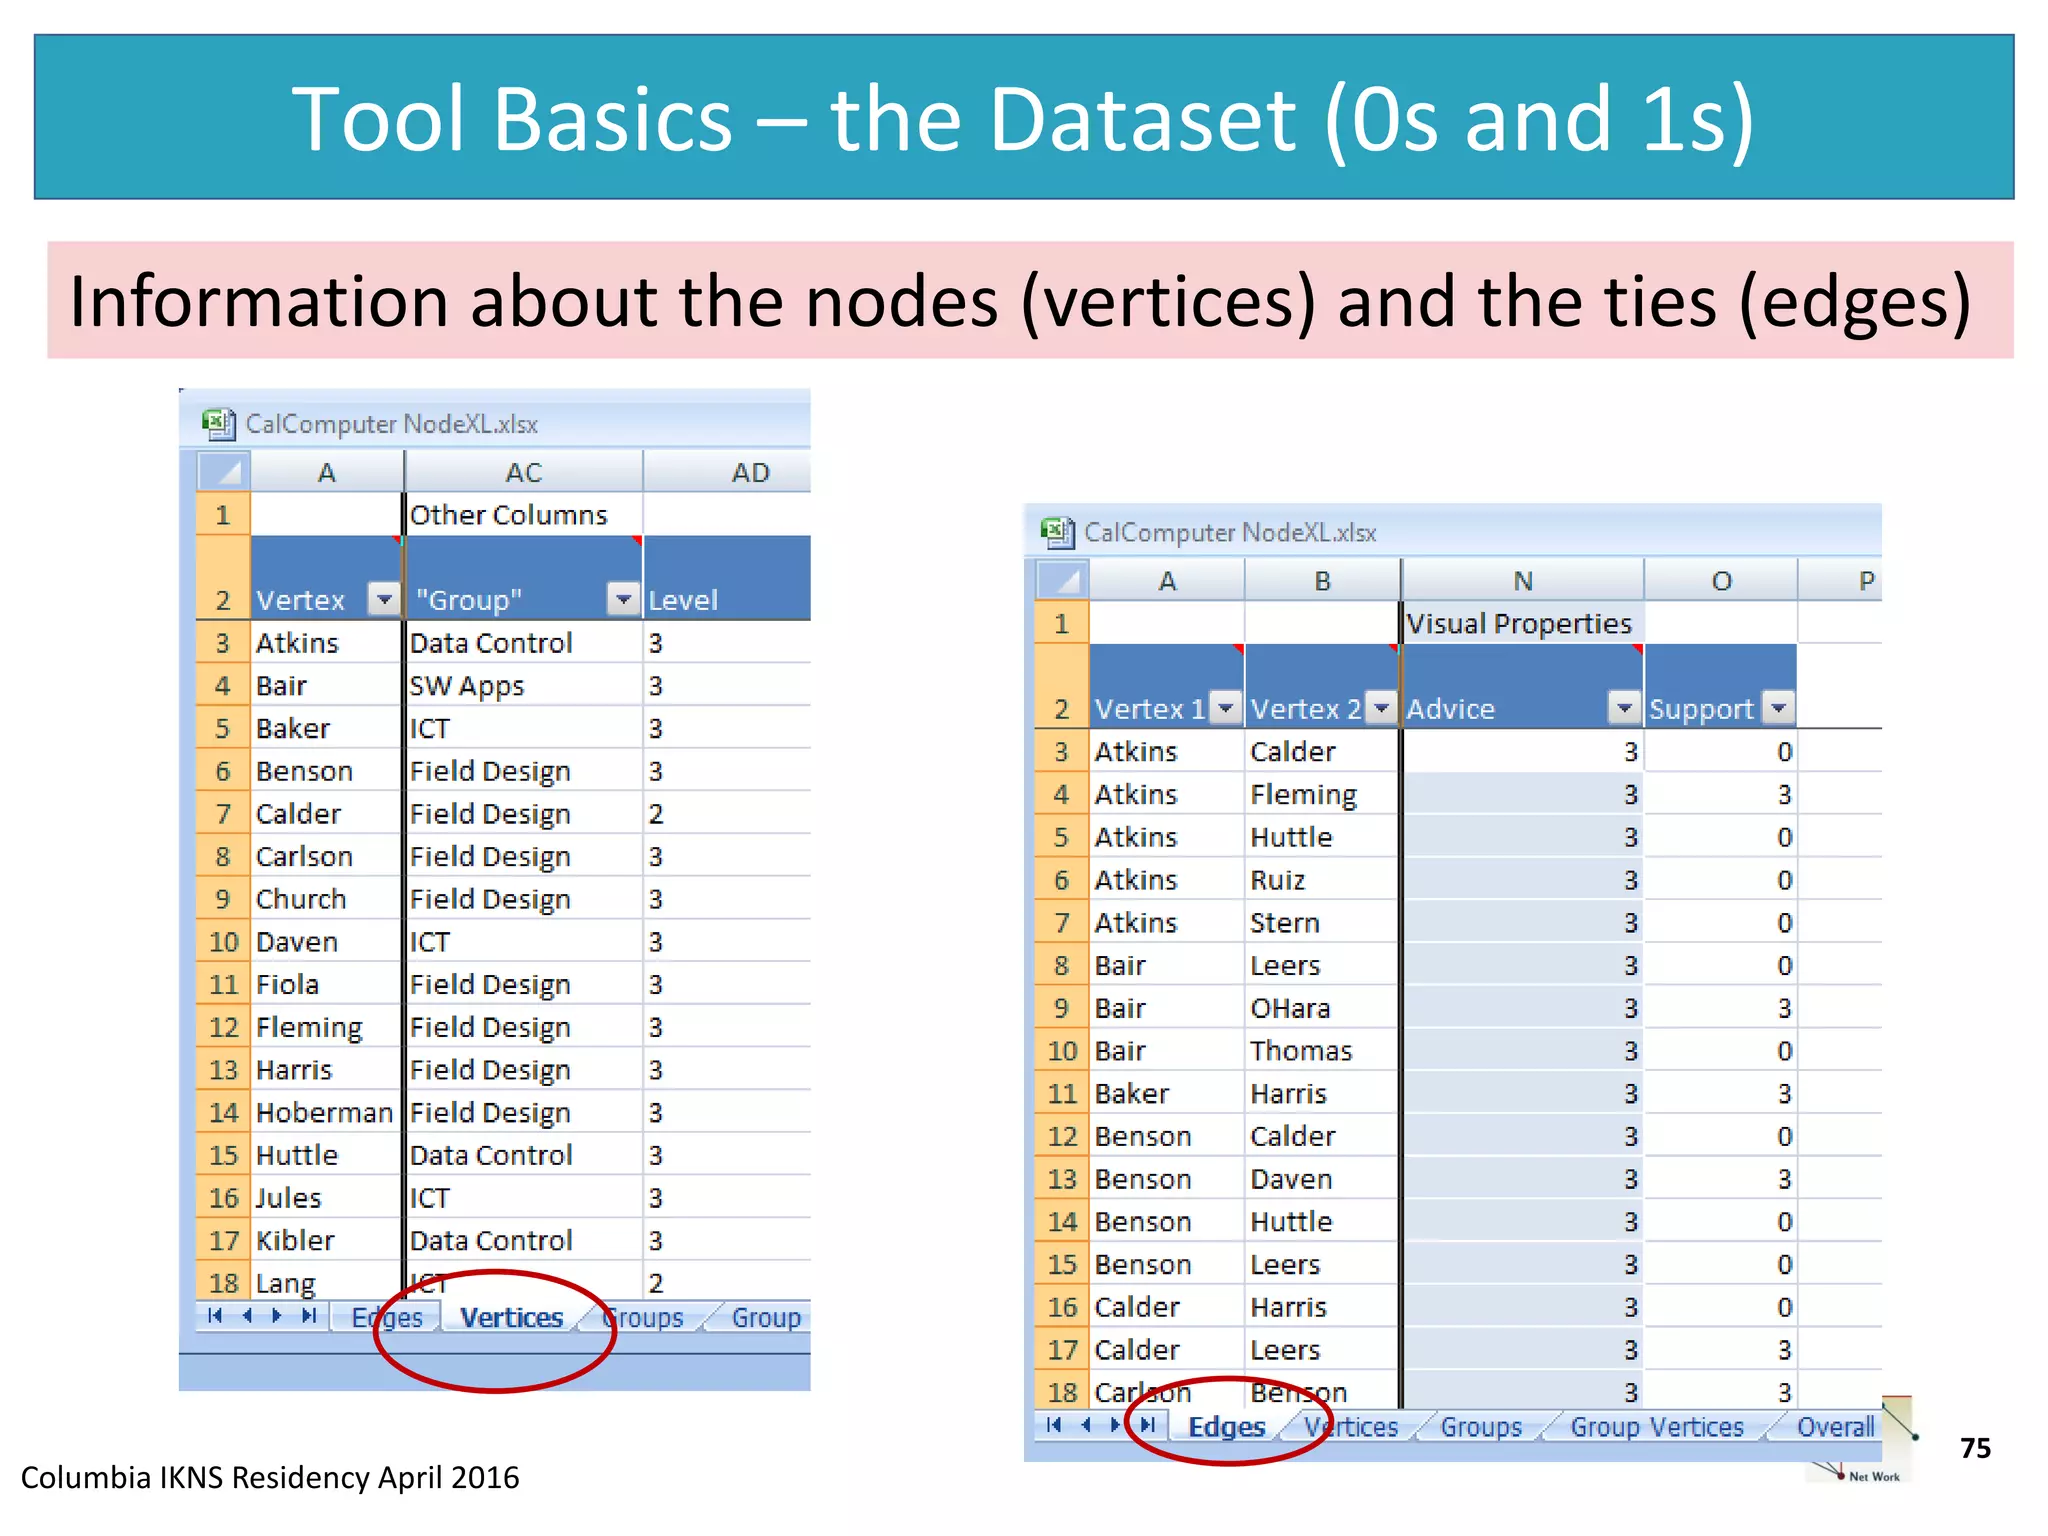Screen dimensions: 2048x1536
Task: Click the 'Visual Properties' cell
Action: click(1522, 624)
